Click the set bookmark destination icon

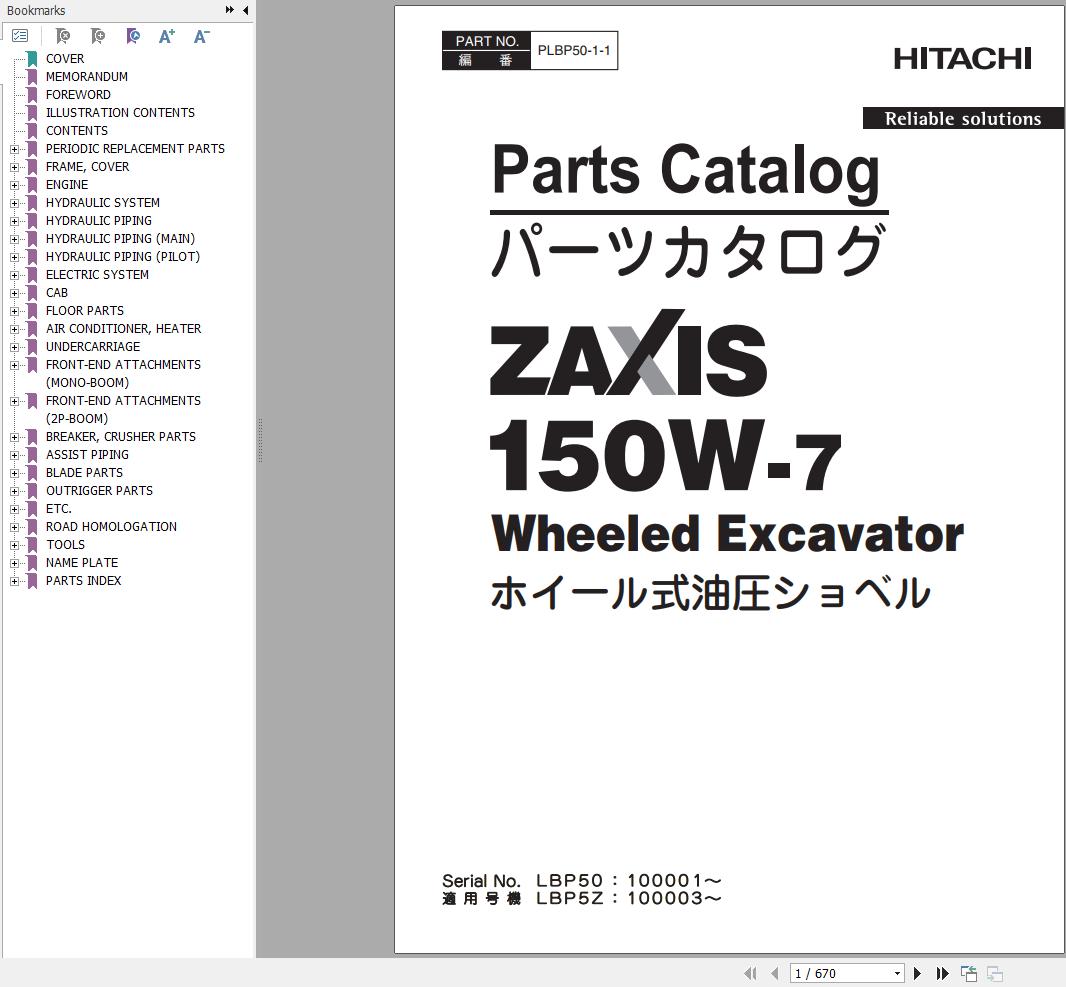133,36
